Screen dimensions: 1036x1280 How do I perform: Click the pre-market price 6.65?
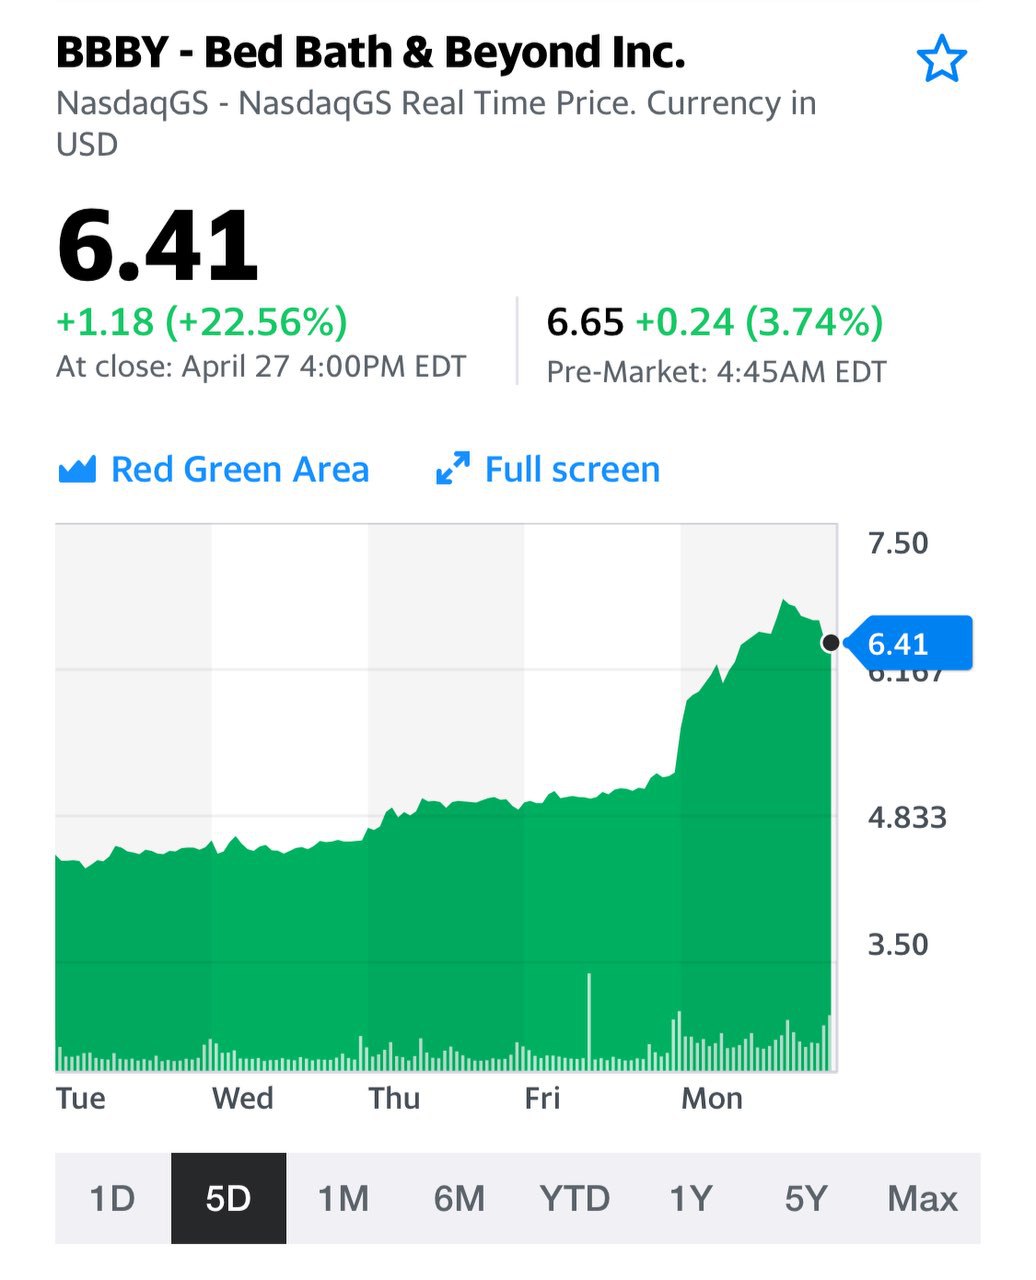(586, 322)
